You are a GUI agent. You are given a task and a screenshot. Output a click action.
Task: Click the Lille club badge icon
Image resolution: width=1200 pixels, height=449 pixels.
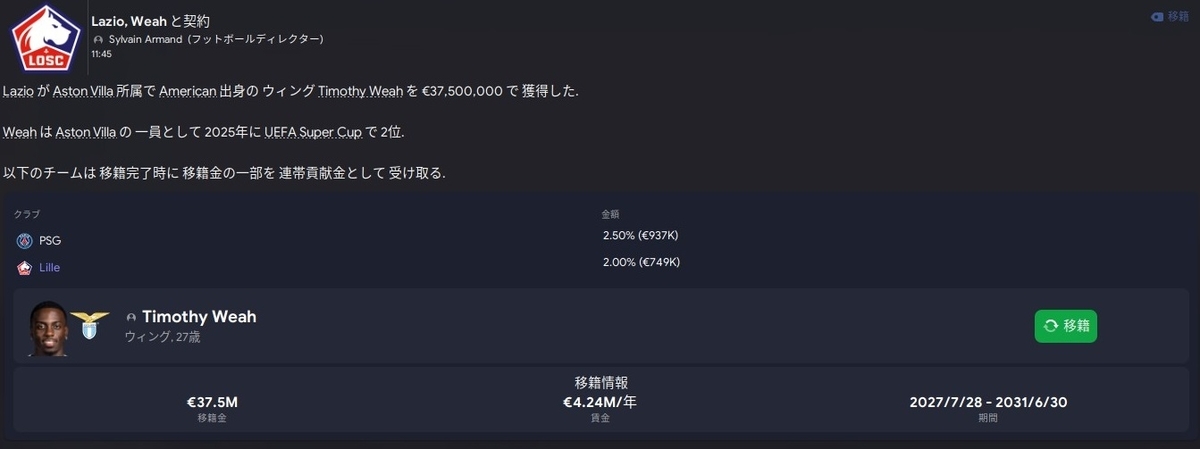(x=24, y=268)
